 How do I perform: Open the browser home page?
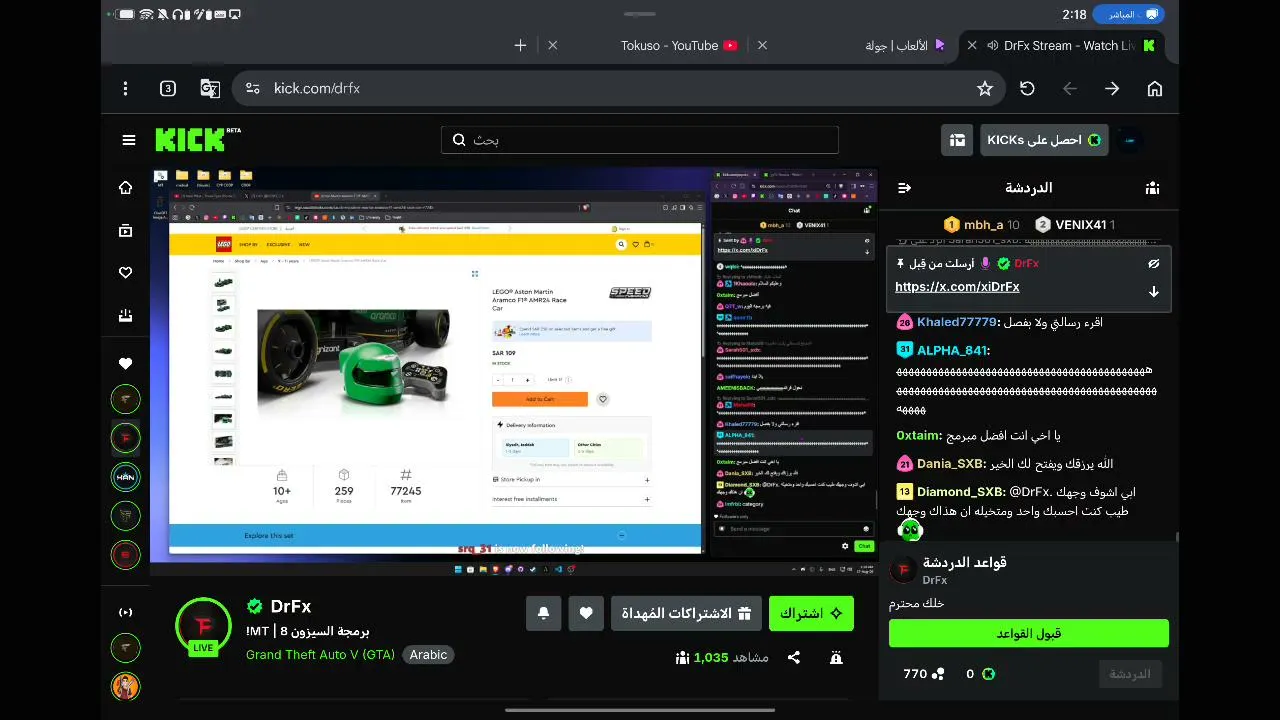(x=1155, y=89)
